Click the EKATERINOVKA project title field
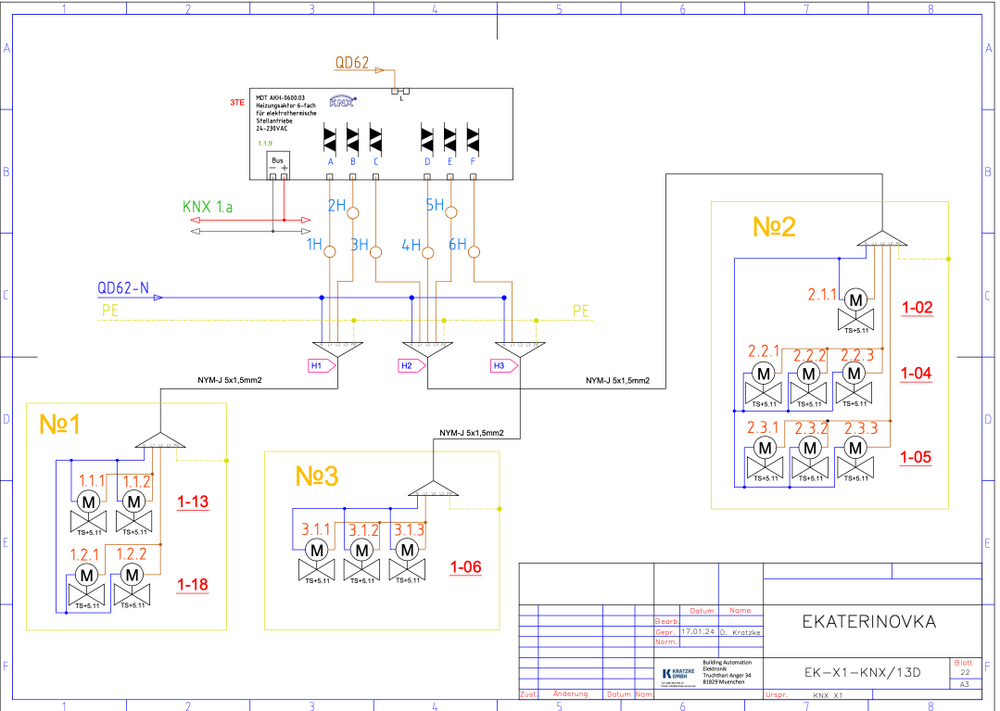The width and height of the screenshot is (1000, 711). (x=869, y=621)
